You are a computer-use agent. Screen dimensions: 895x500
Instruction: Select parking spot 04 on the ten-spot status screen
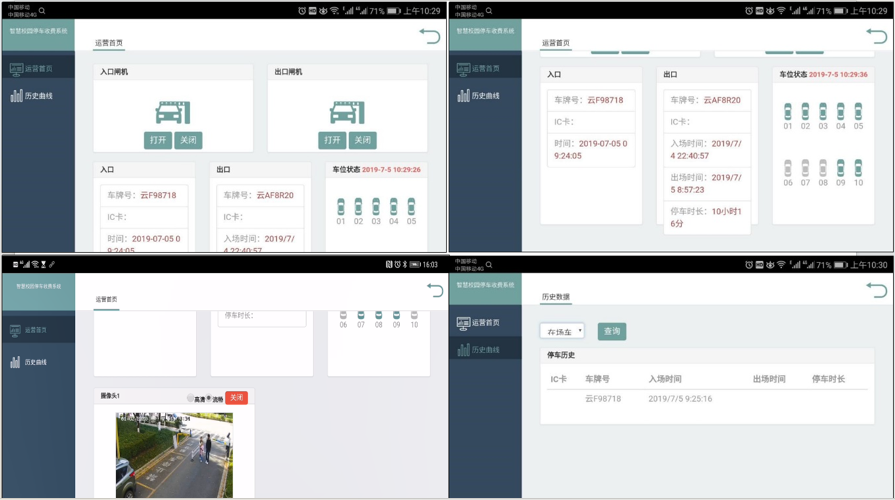coord(841,116)
